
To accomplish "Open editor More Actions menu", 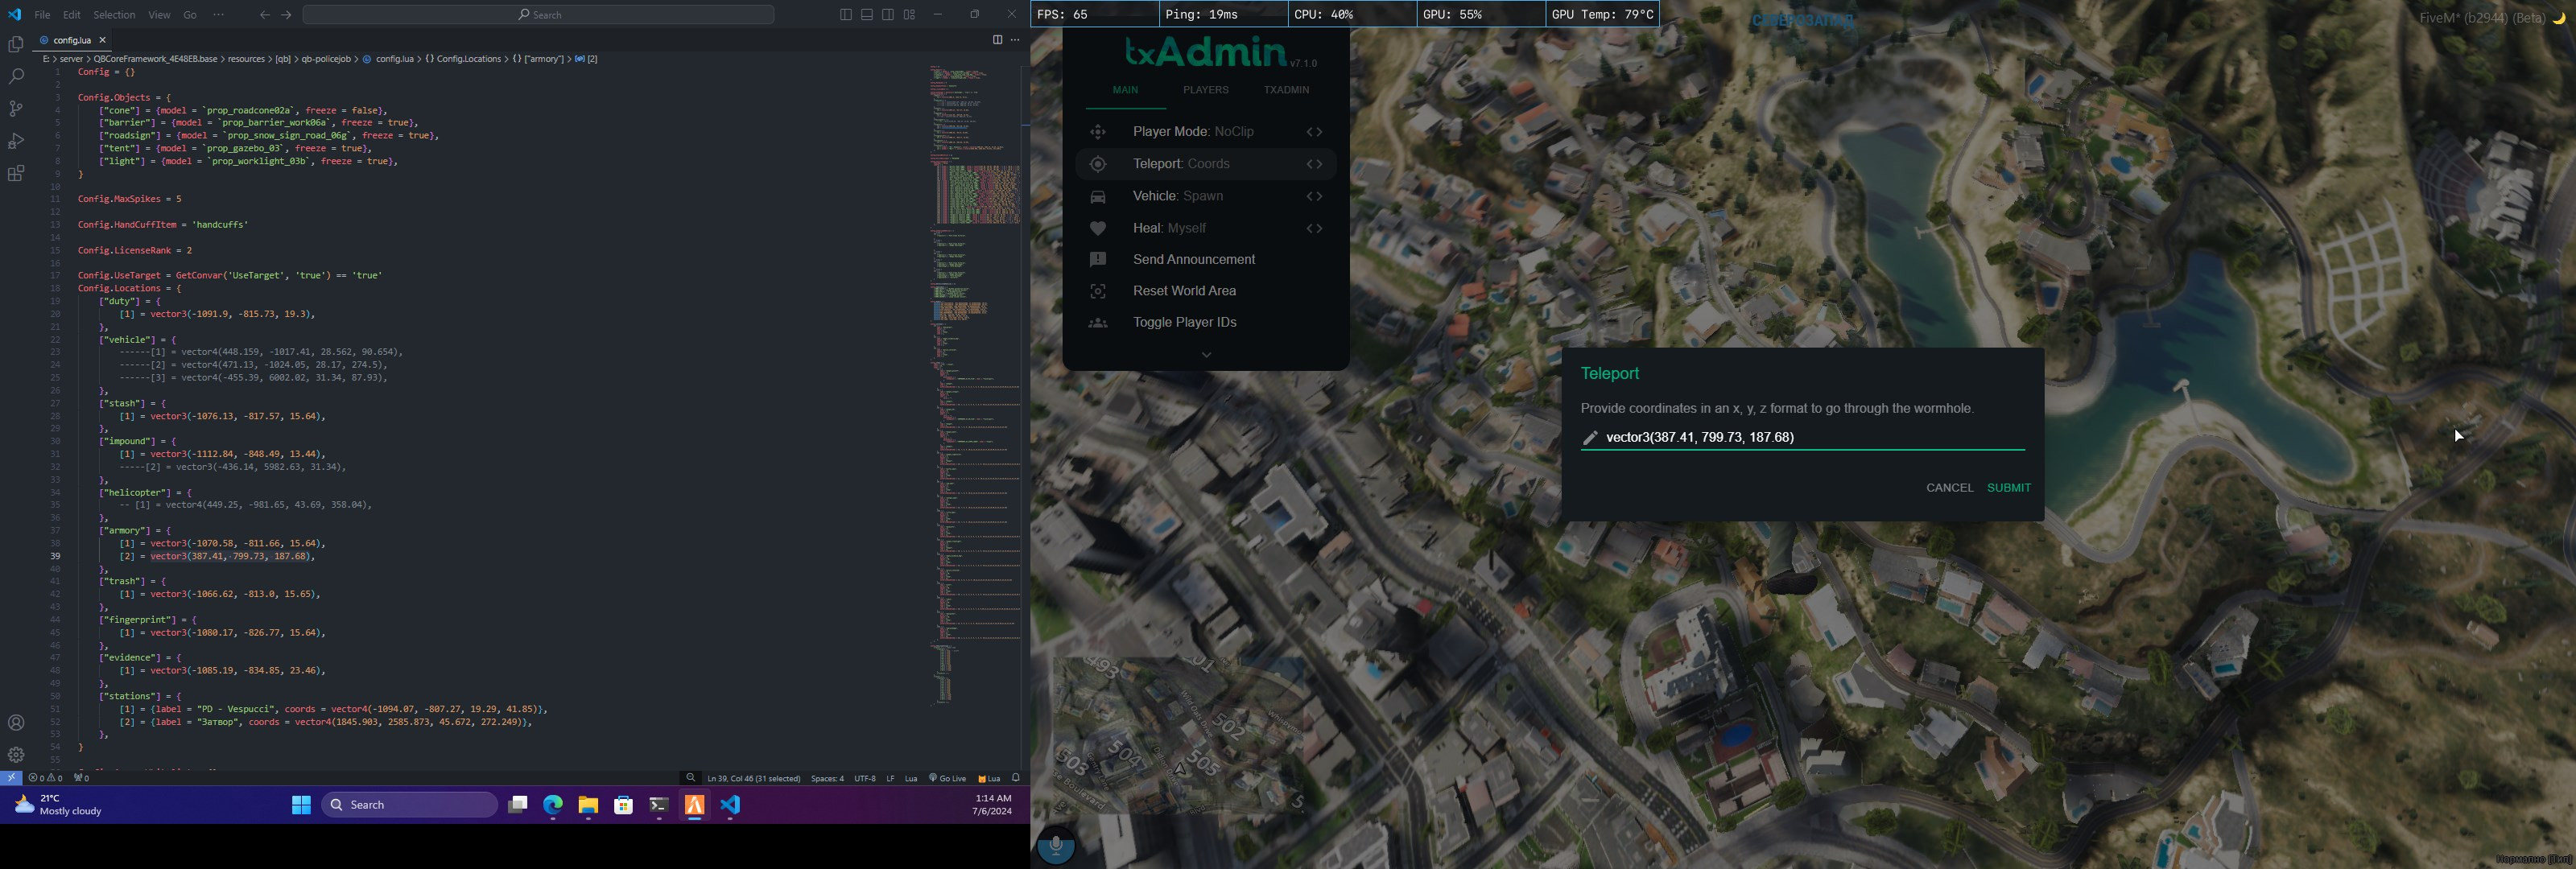I will pos(1015,40).
